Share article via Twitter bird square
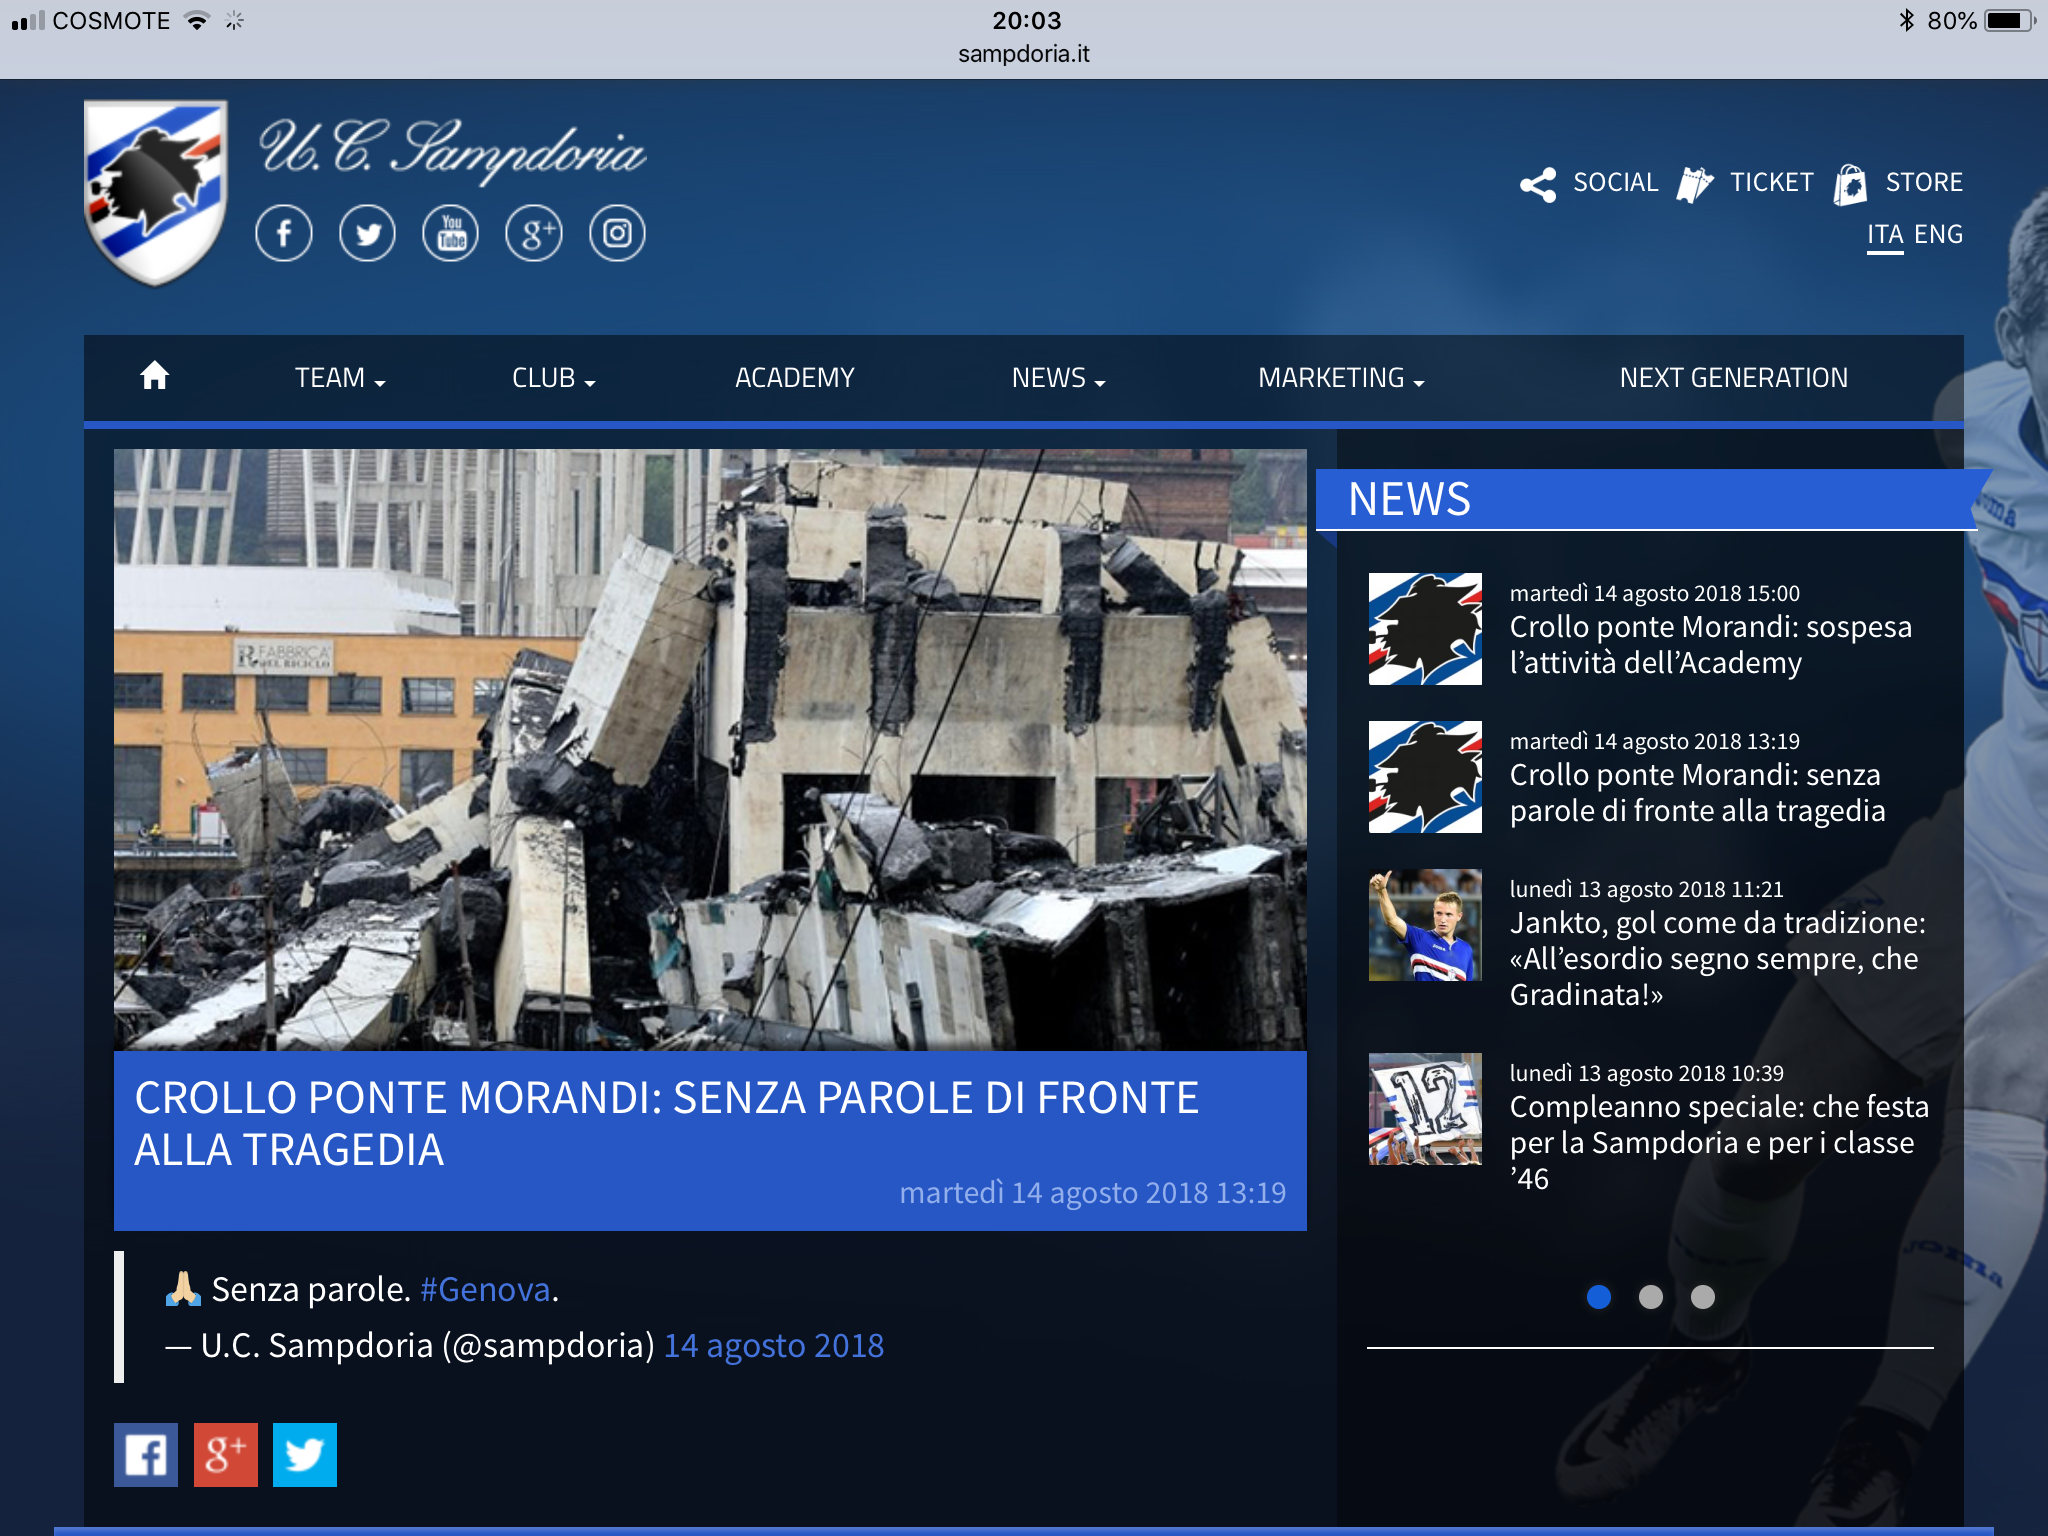 [x=305, y=1454]
